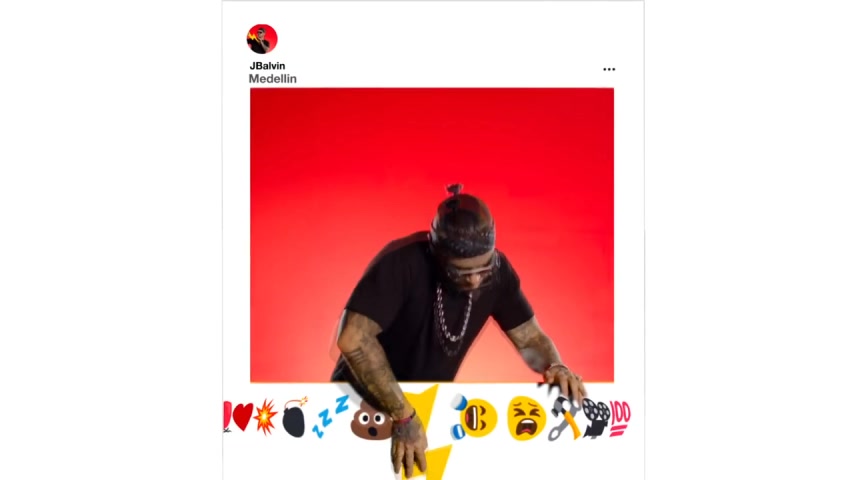Click the man's hand on the lightning bolt
Image resolution: width=852 pixels, height=480 pixels.
[x=409, y=446]
